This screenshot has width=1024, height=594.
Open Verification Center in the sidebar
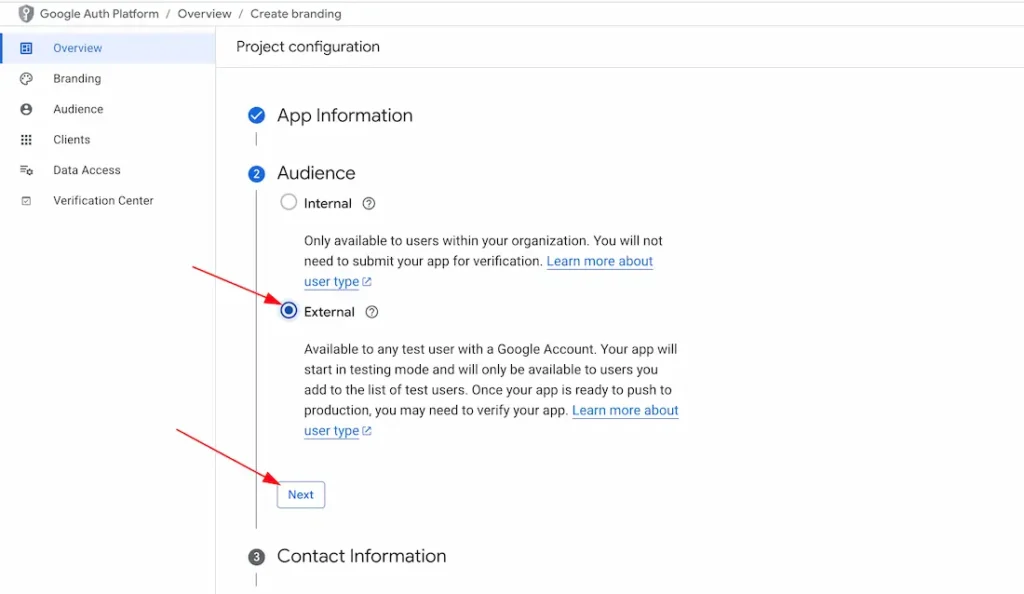click(x=103, y=201)
